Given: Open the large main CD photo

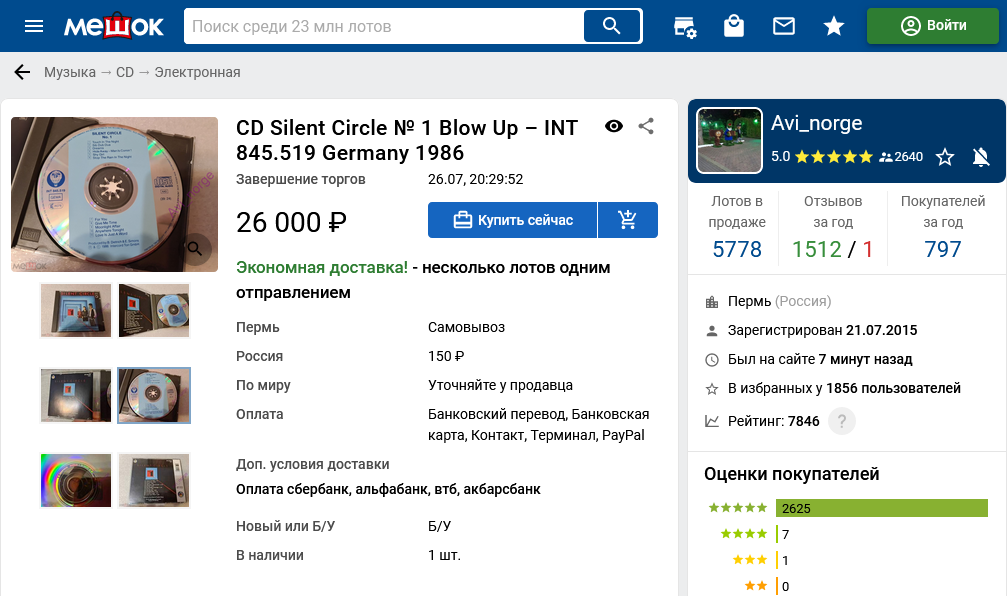Looking at the screenshot, I should [114, 194].
